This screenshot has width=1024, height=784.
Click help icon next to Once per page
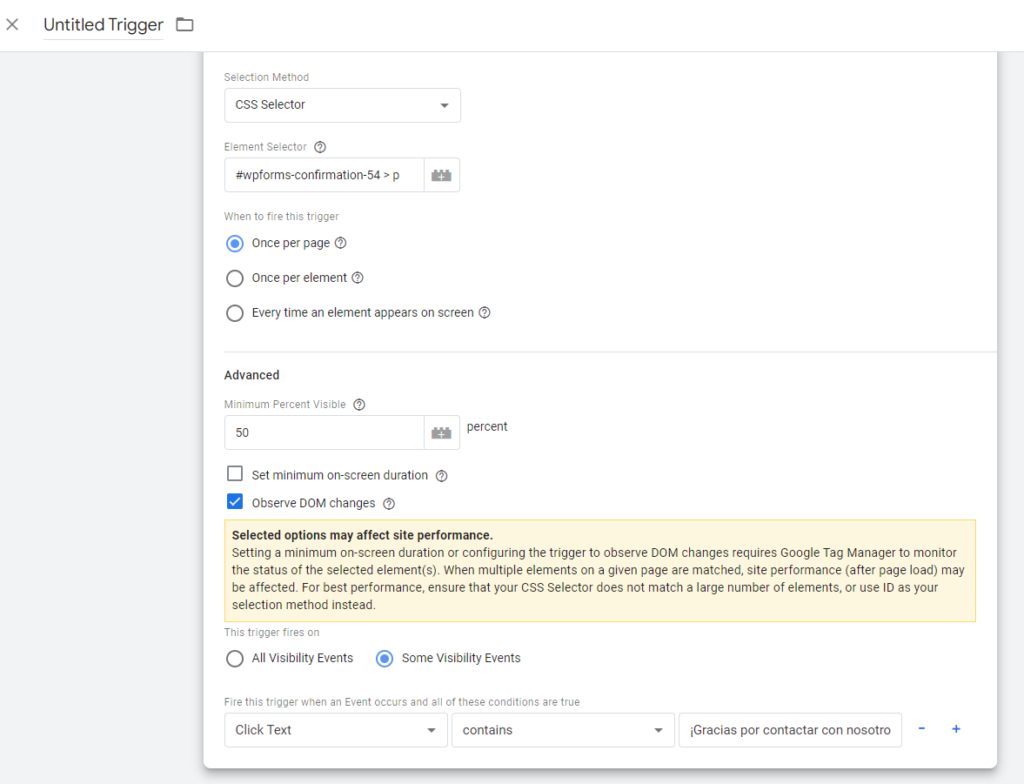point(340,243)
